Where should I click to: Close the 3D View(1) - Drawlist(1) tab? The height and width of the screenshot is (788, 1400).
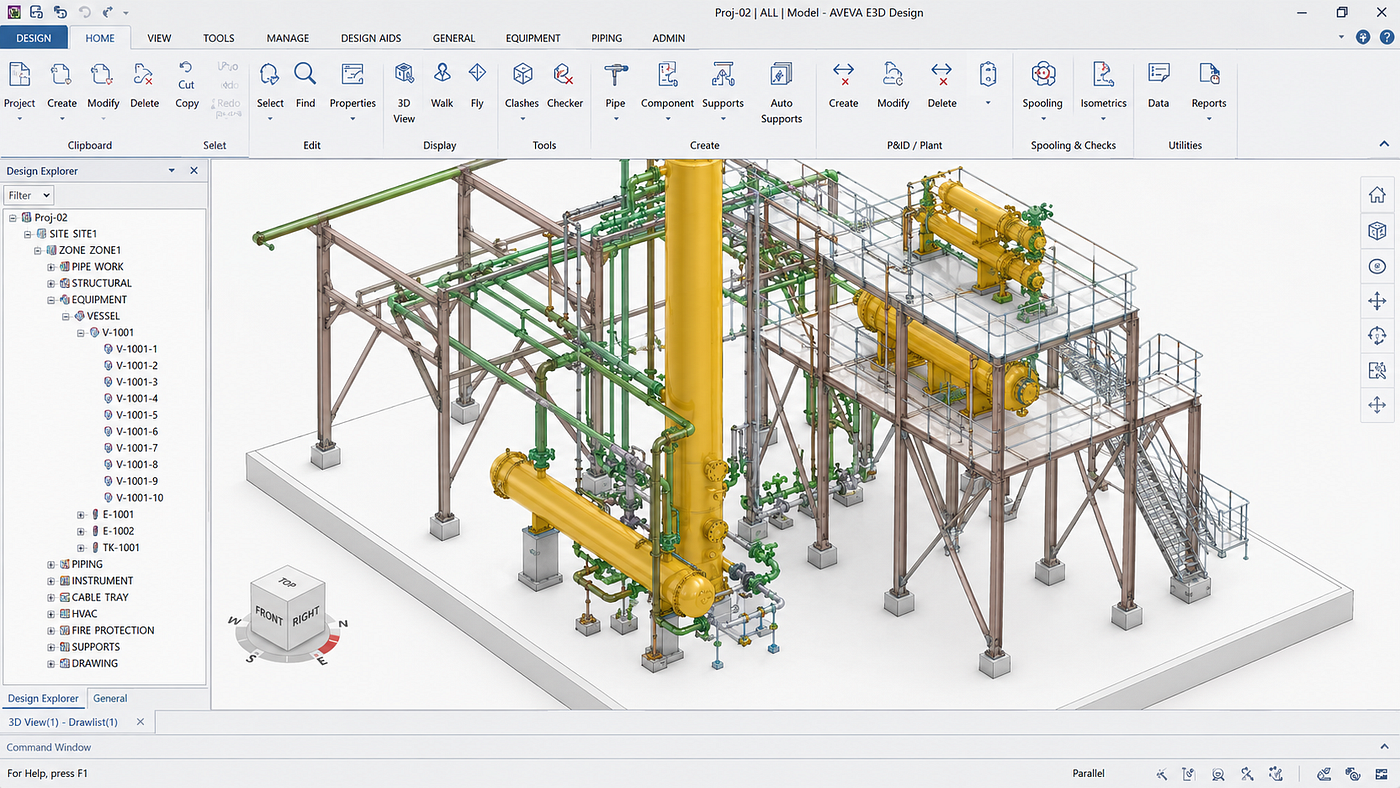pos(140,722)
